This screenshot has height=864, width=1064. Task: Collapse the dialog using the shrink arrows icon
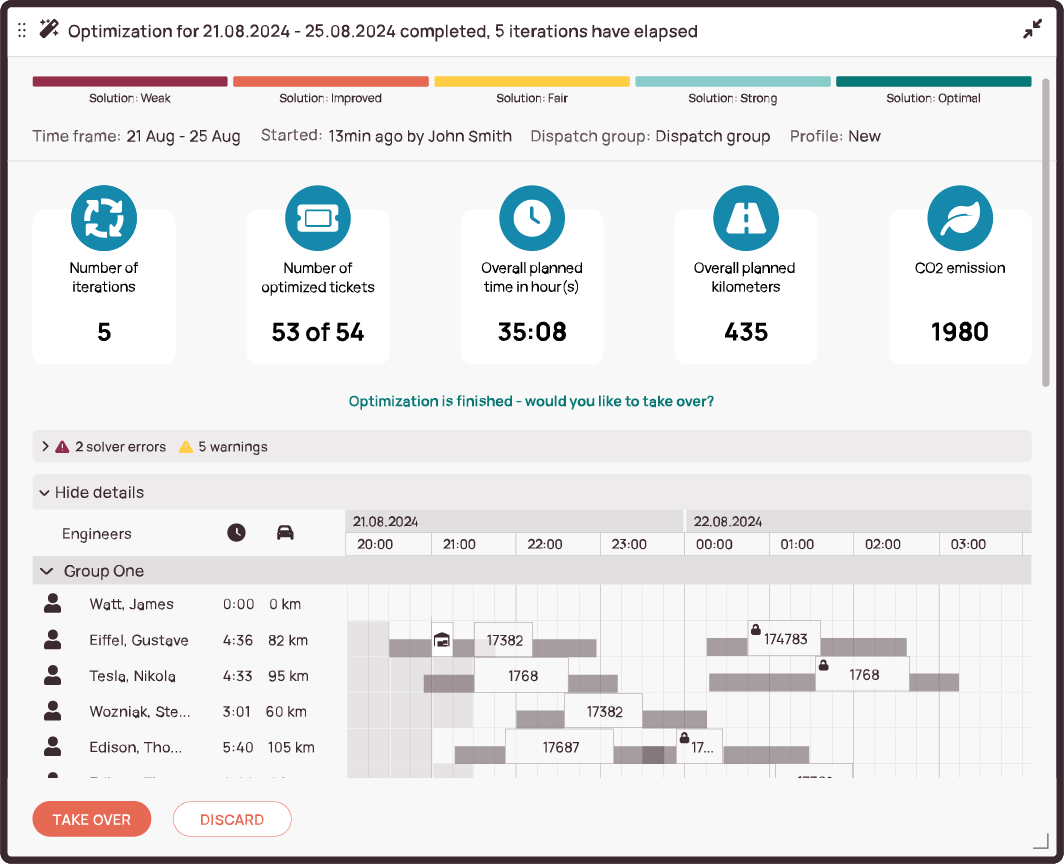[x=1032, y=31]
